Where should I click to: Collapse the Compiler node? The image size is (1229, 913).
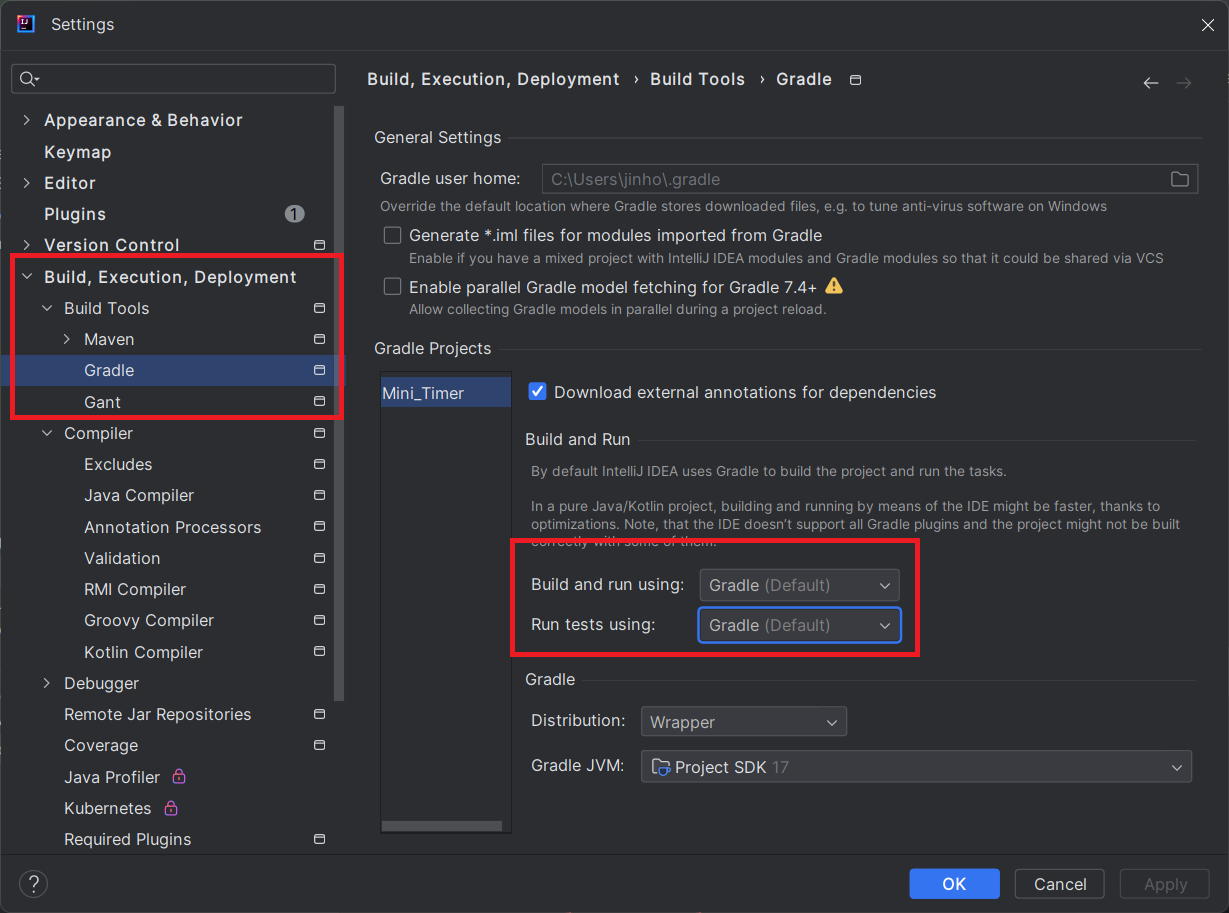tap(47, 433)
